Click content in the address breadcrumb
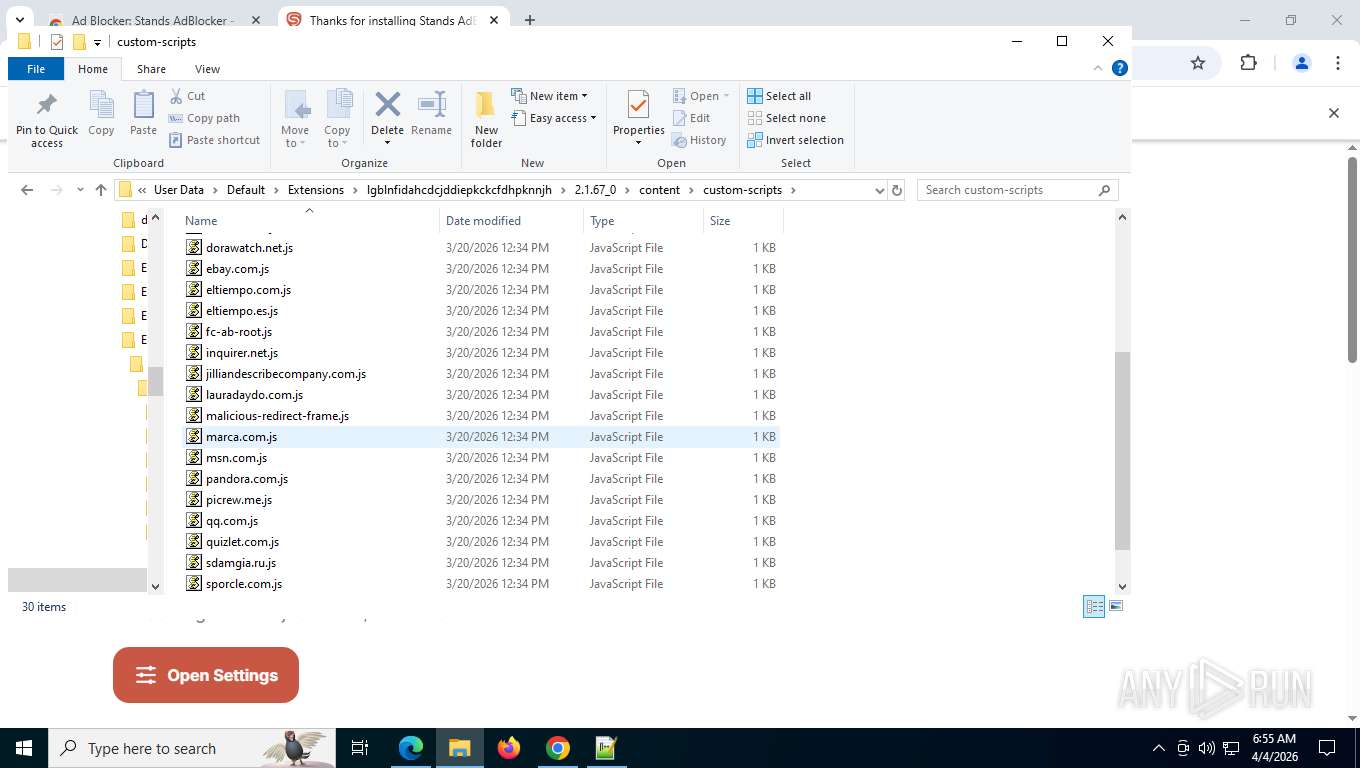Image resolution: width=1360 pixels, height=768 pixels. click(x=659, y=190)
